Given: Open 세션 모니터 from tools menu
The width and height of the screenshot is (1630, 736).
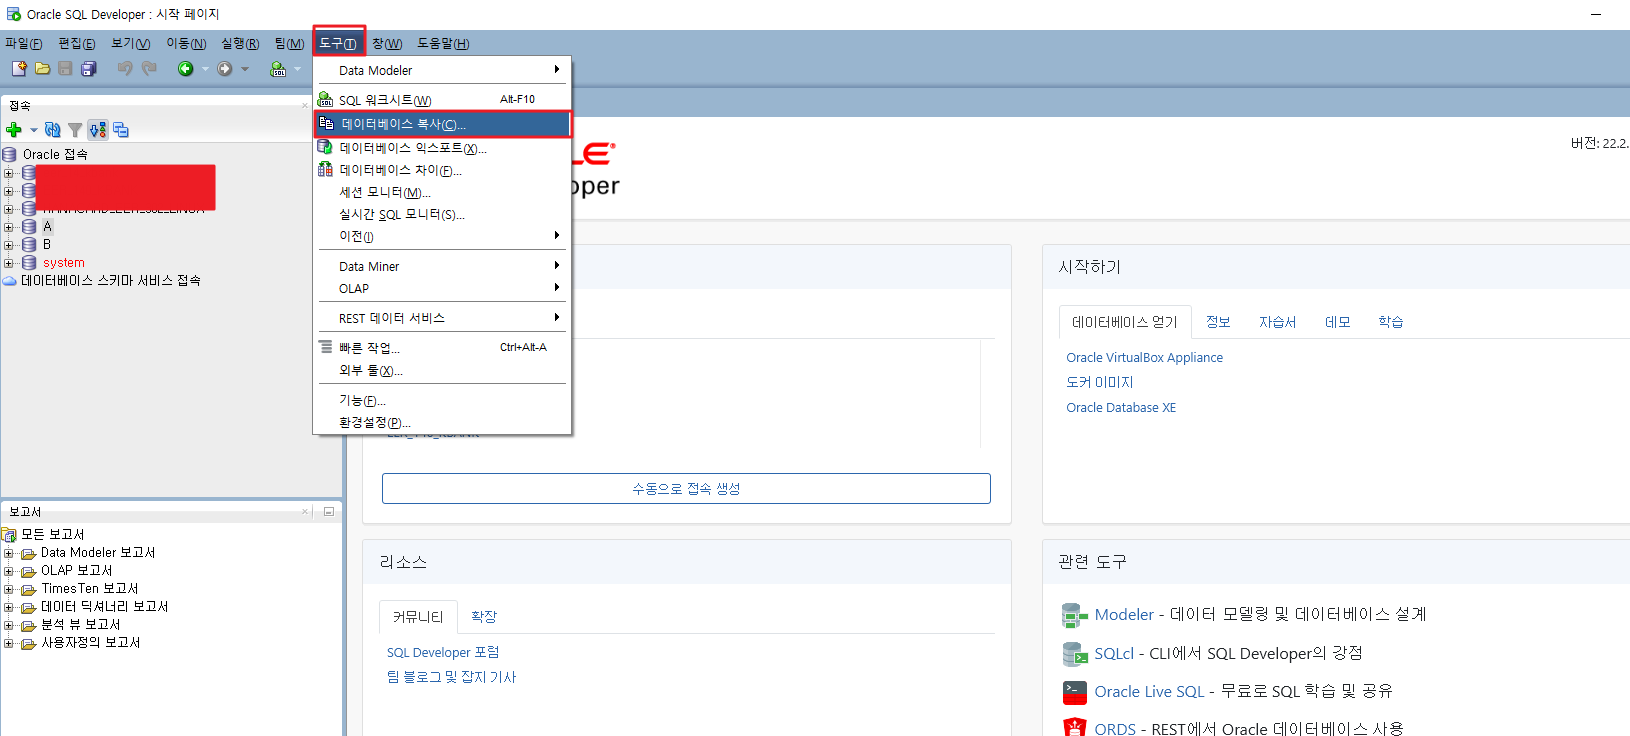Looking at the screenshot, I should pos(442,192).
